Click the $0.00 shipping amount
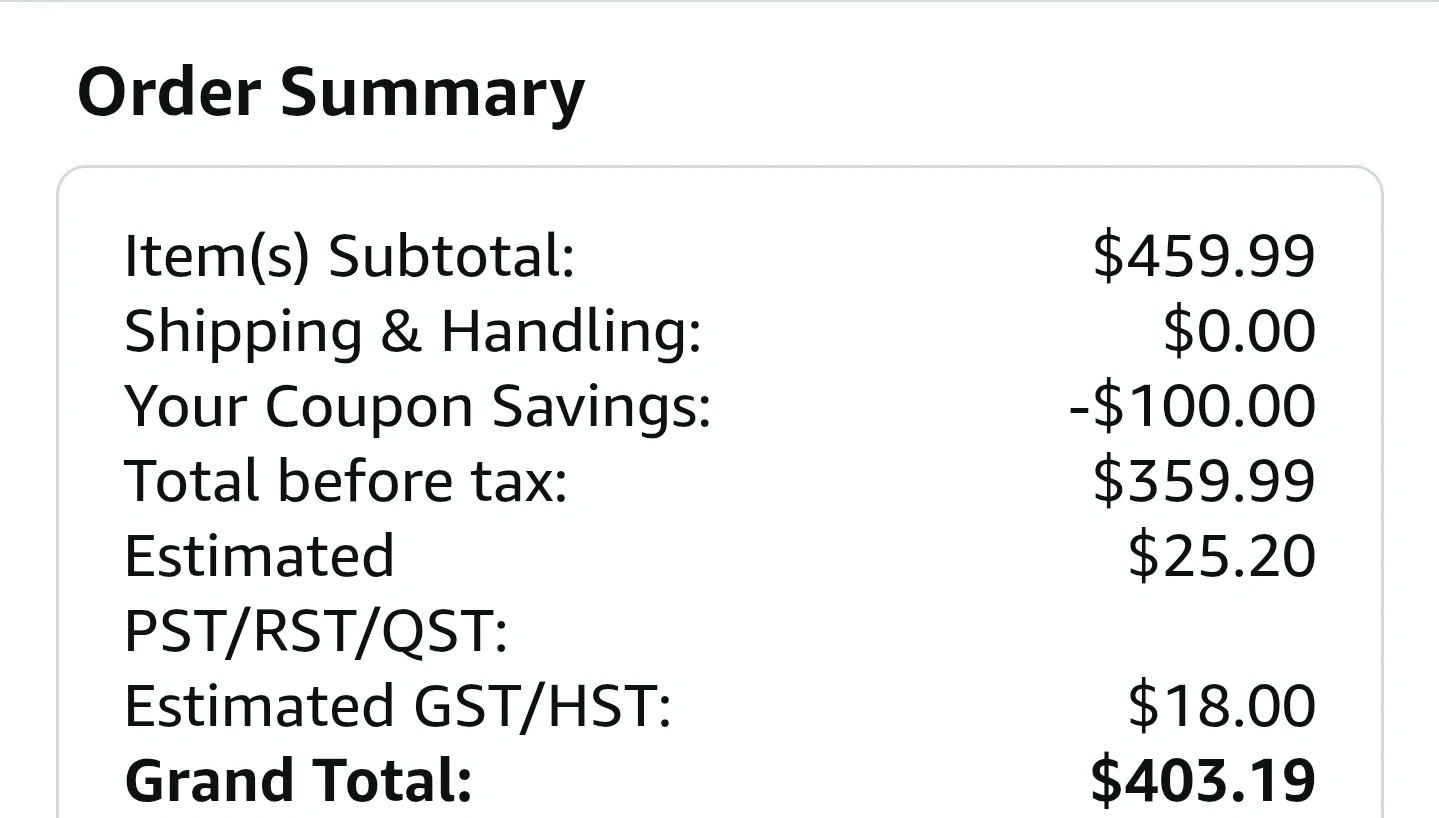Viewport: 1439px width, 818px height. [x=1238, y=331]
